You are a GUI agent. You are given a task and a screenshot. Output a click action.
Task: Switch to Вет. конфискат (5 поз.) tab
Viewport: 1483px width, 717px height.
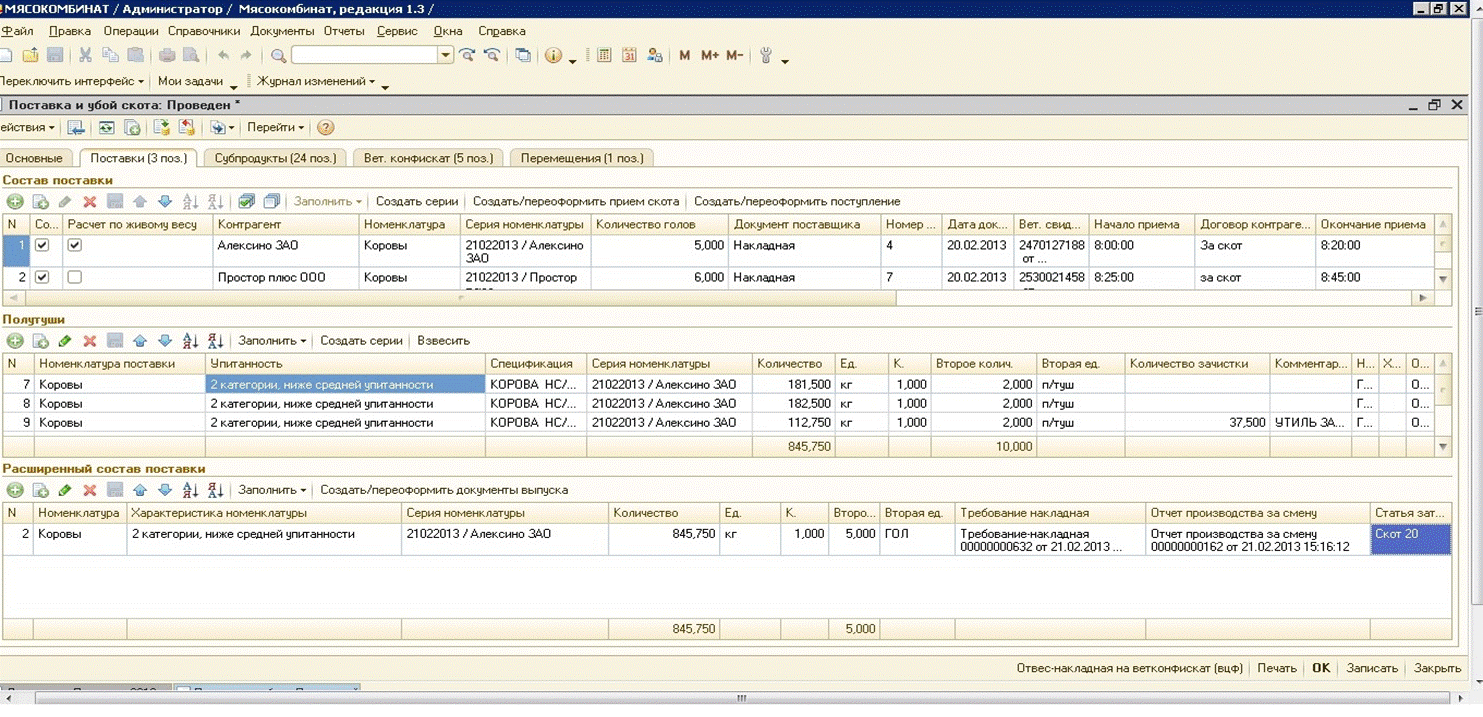(428, 158)
